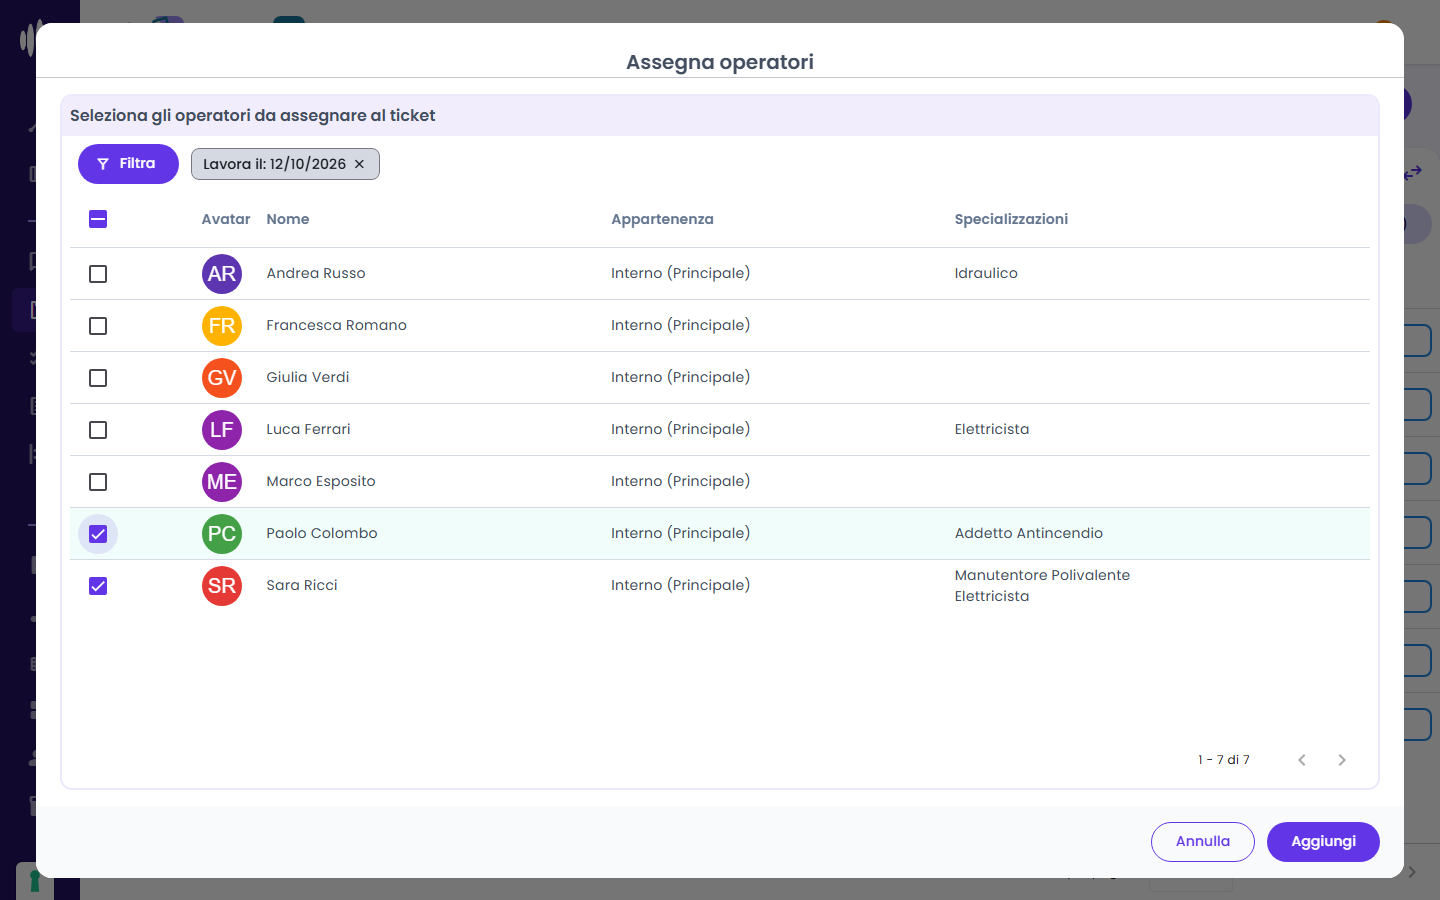Viewport: 1440px width, 900px height.
Task: Click the Aggiungi button
Action: tap(1323, 842)
